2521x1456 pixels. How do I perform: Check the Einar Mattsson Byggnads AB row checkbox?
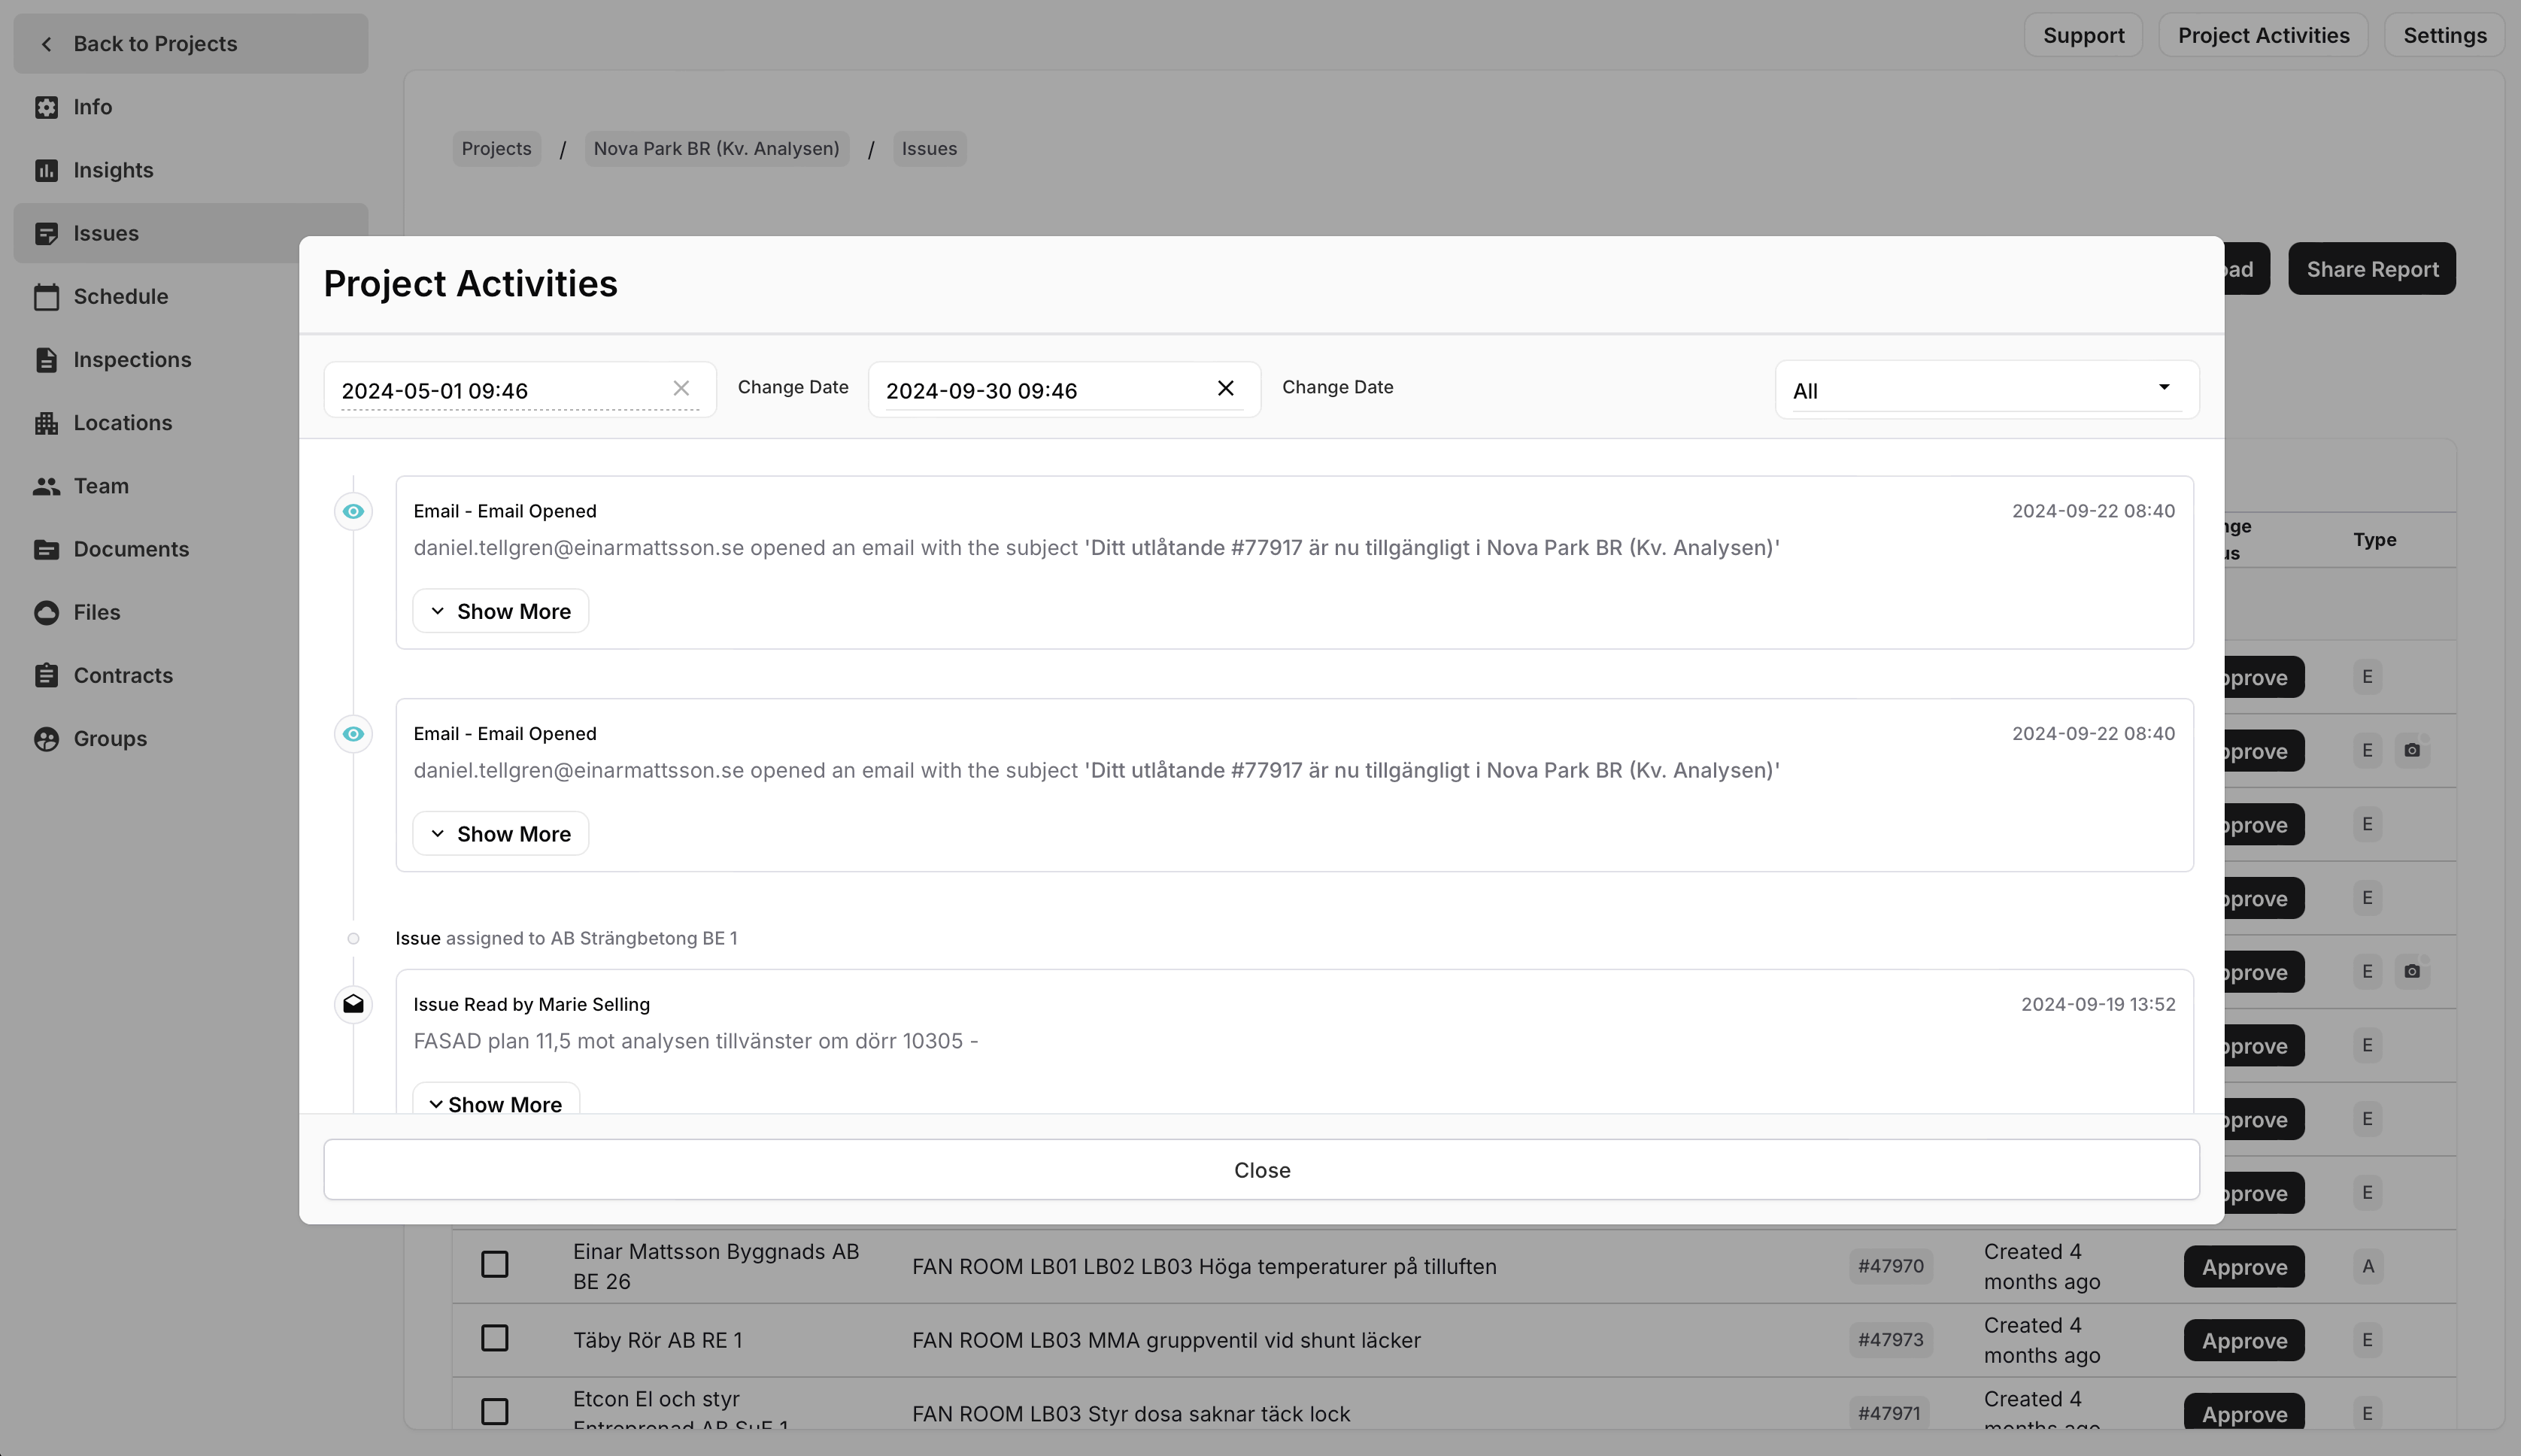point(495,1265)
